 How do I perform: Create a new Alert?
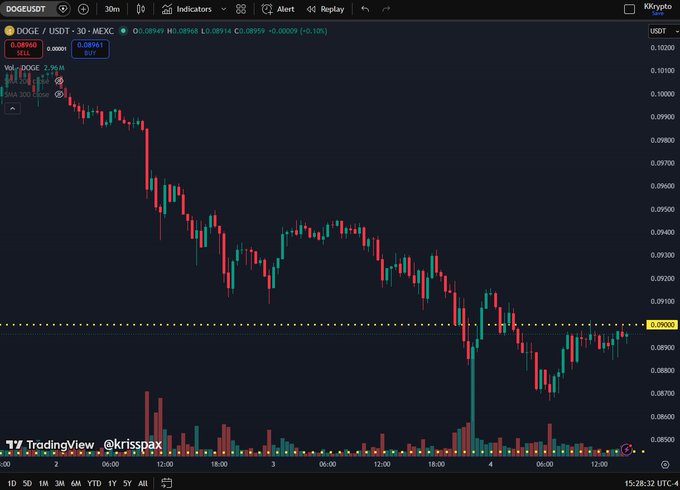tap(278, 9)
